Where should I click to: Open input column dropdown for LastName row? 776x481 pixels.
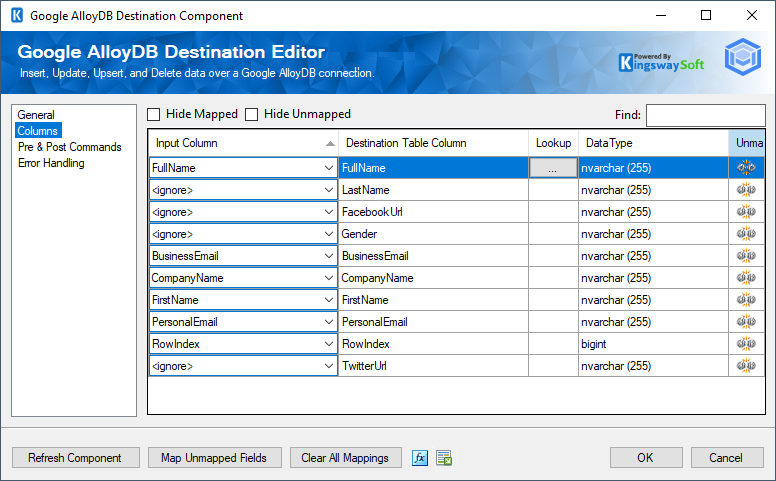point(329,190)
